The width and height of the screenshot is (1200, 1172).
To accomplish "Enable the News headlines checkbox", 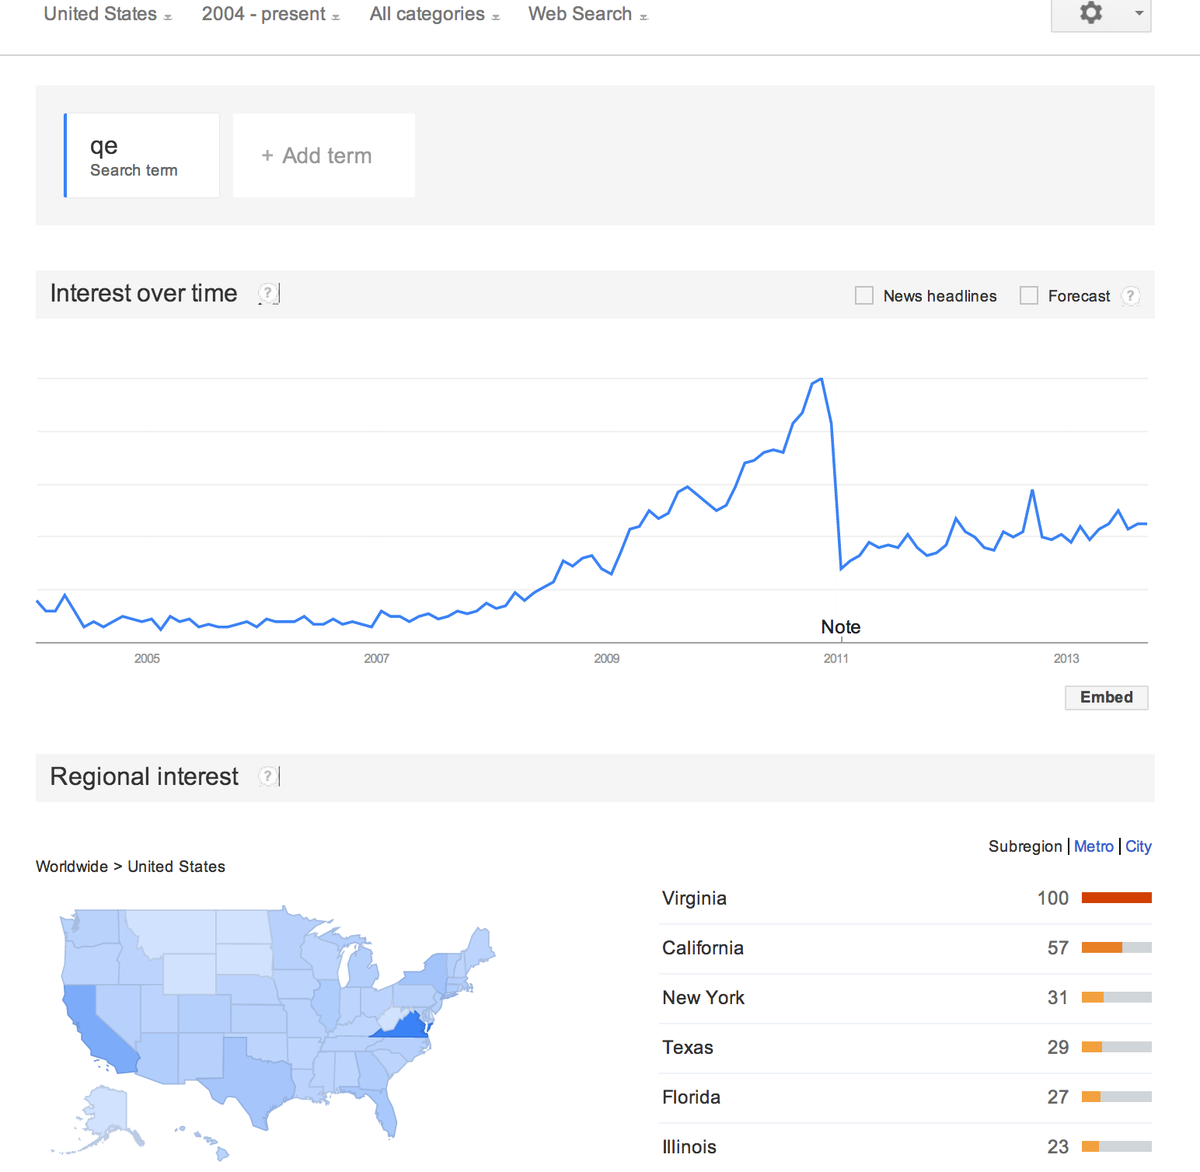I will tap(864, 296).
